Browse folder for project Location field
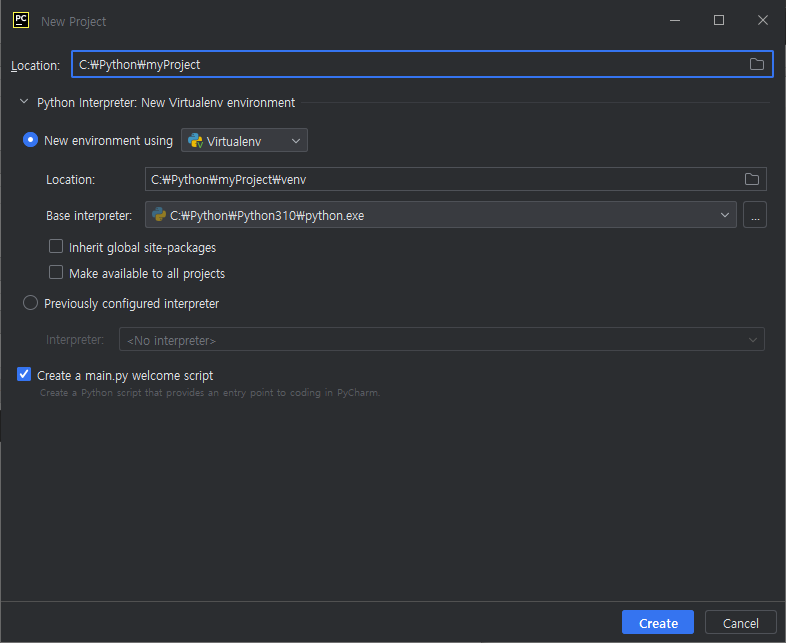The width and height of the screenshot is (786, 643). [x=756, y=64]
